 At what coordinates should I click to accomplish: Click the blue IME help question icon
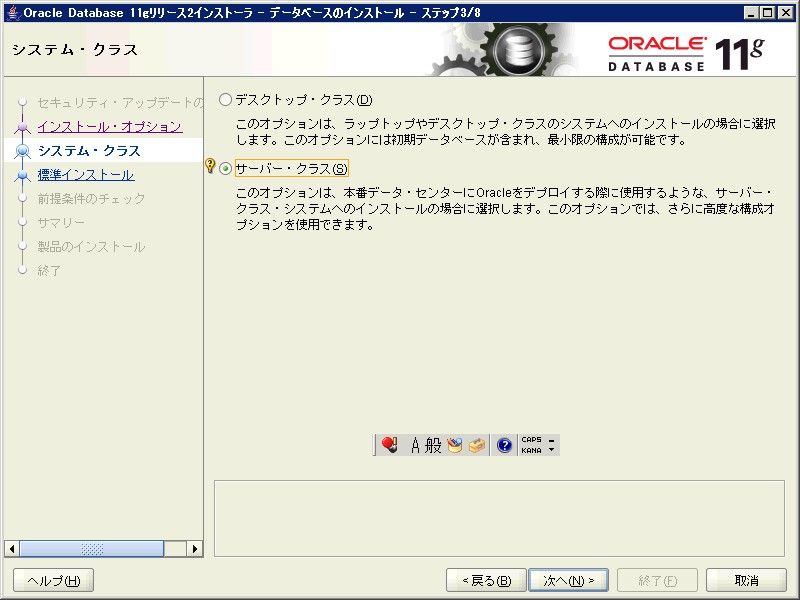click(504, 446)
